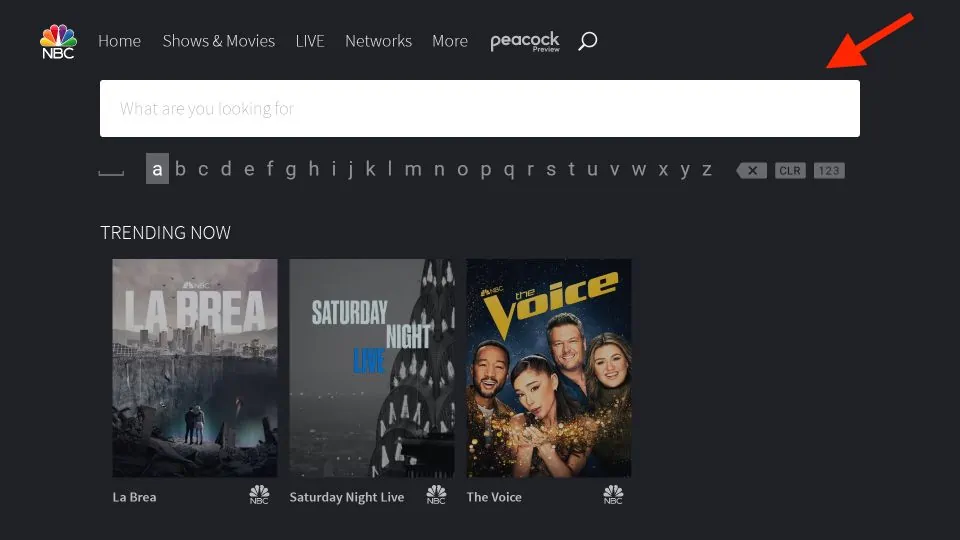Screen dimensions: 960x540
Task: Focus the 'What are you looking for' search box
Action: [480, 108]
